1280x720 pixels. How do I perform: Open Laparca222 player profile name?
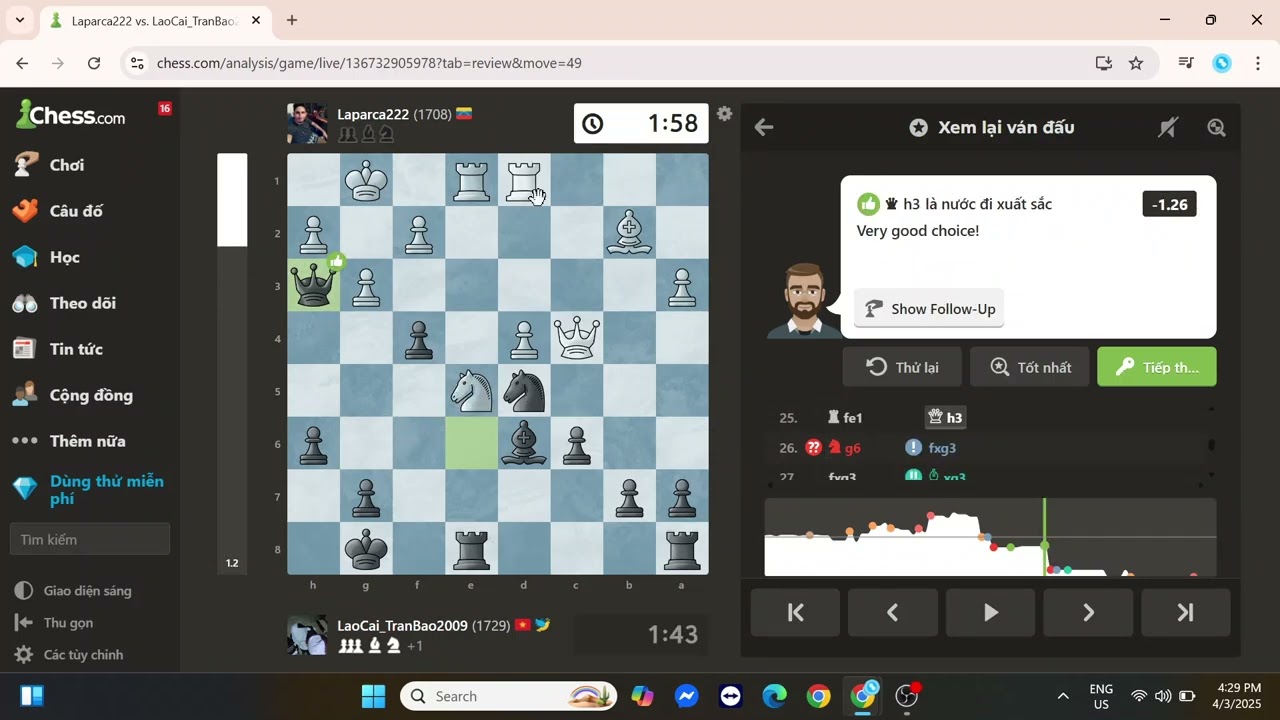pyautogui.click(x=373, y=114)
